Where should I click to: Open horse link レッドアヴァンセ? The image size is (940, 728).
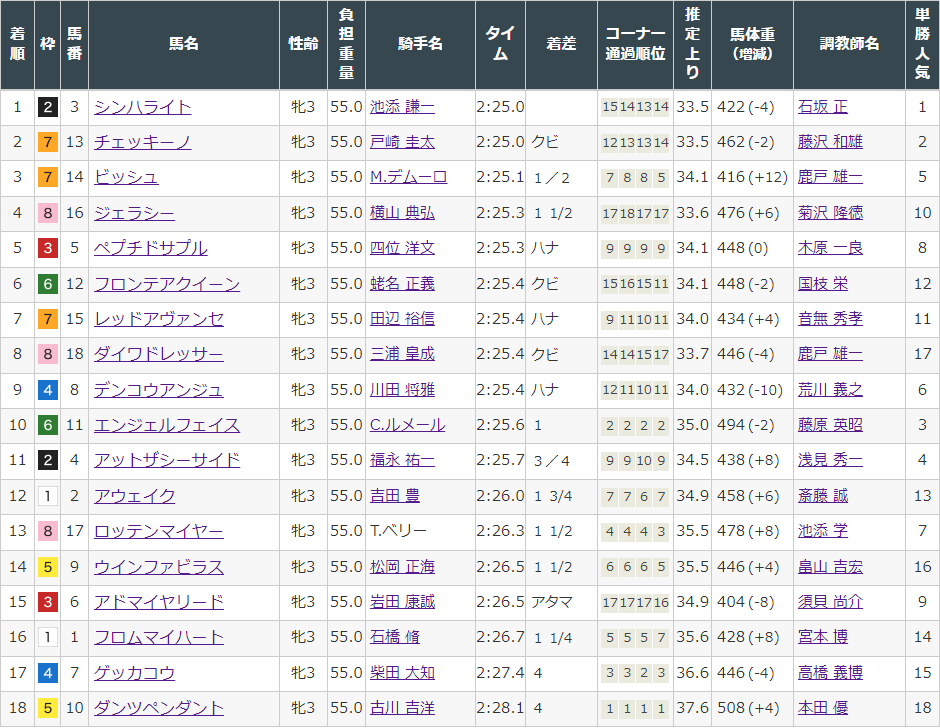click(x=159, y=319)
